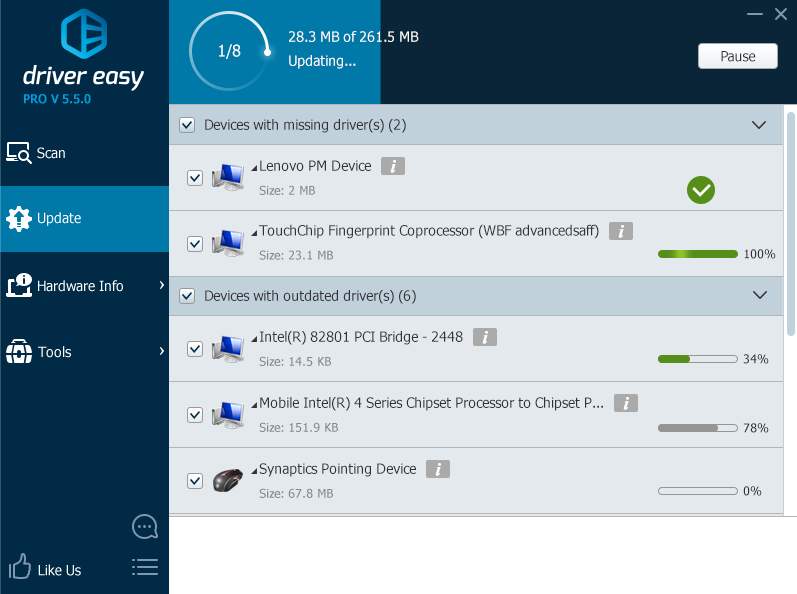Toggle 'Devices with missing driver(s)' group checkbox
The image size is (797, 594).
coord(186,125)
